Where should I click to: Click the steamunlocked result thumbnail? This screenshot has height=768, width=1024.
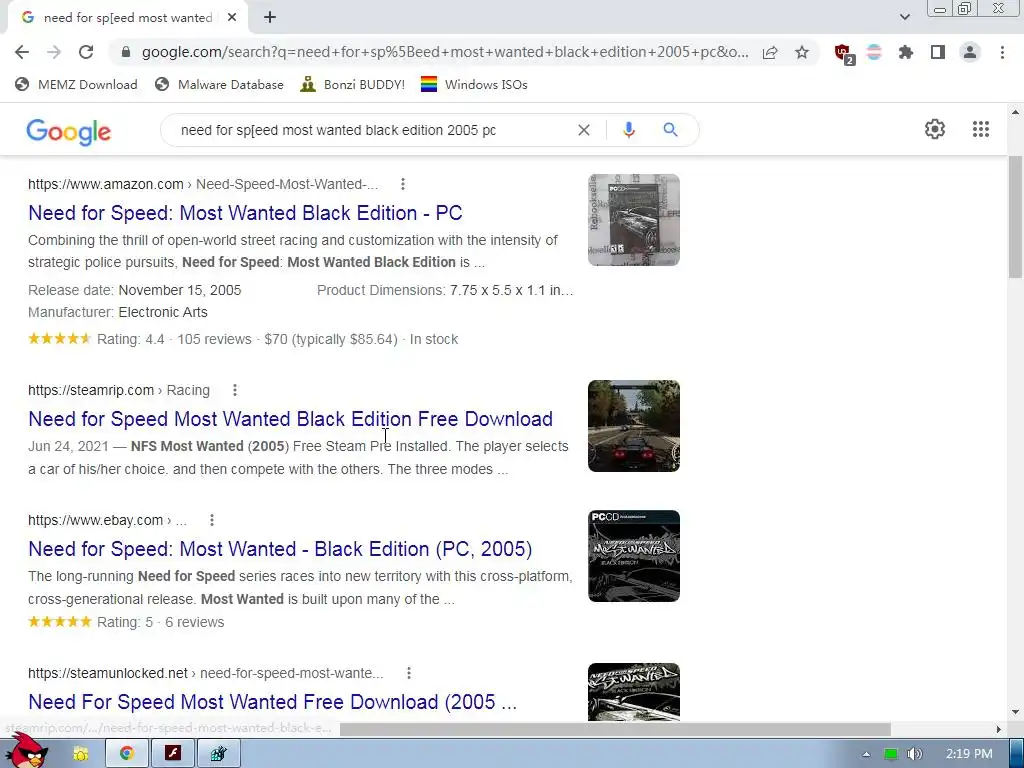(633, 692)
